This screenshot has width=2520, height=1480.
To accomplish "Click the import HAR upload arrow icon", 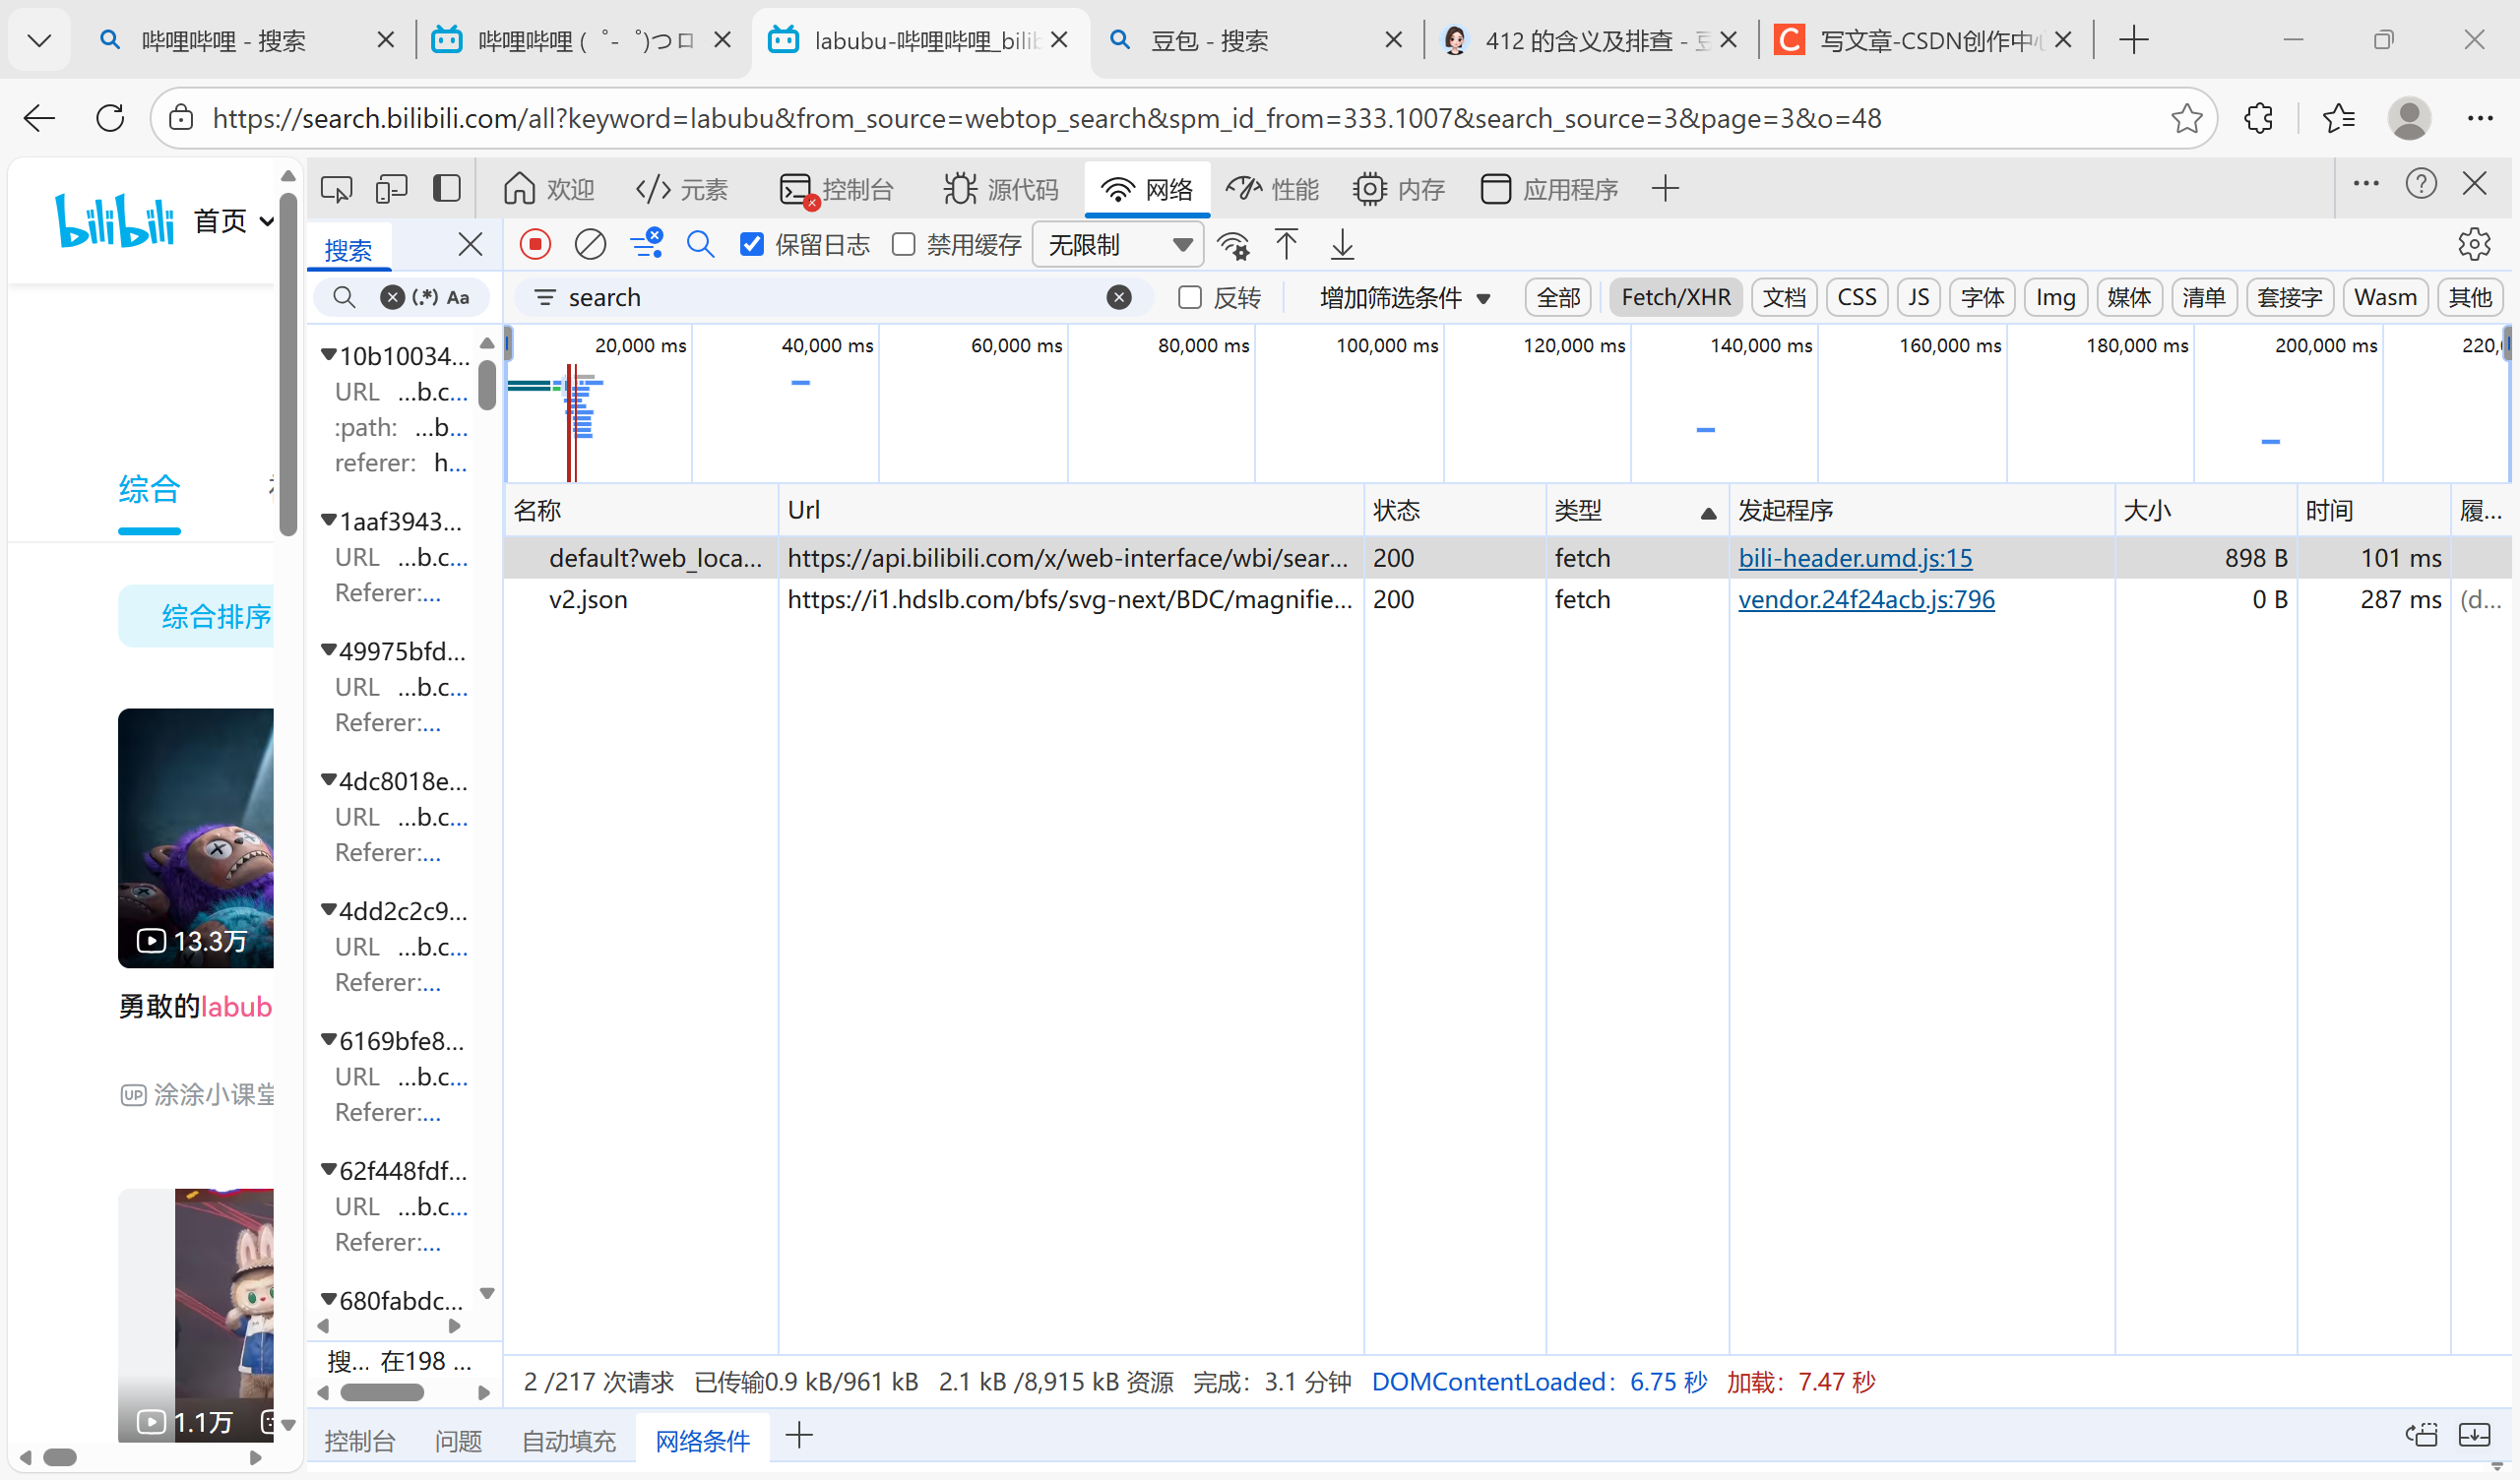I will (x=1286, y=244).
